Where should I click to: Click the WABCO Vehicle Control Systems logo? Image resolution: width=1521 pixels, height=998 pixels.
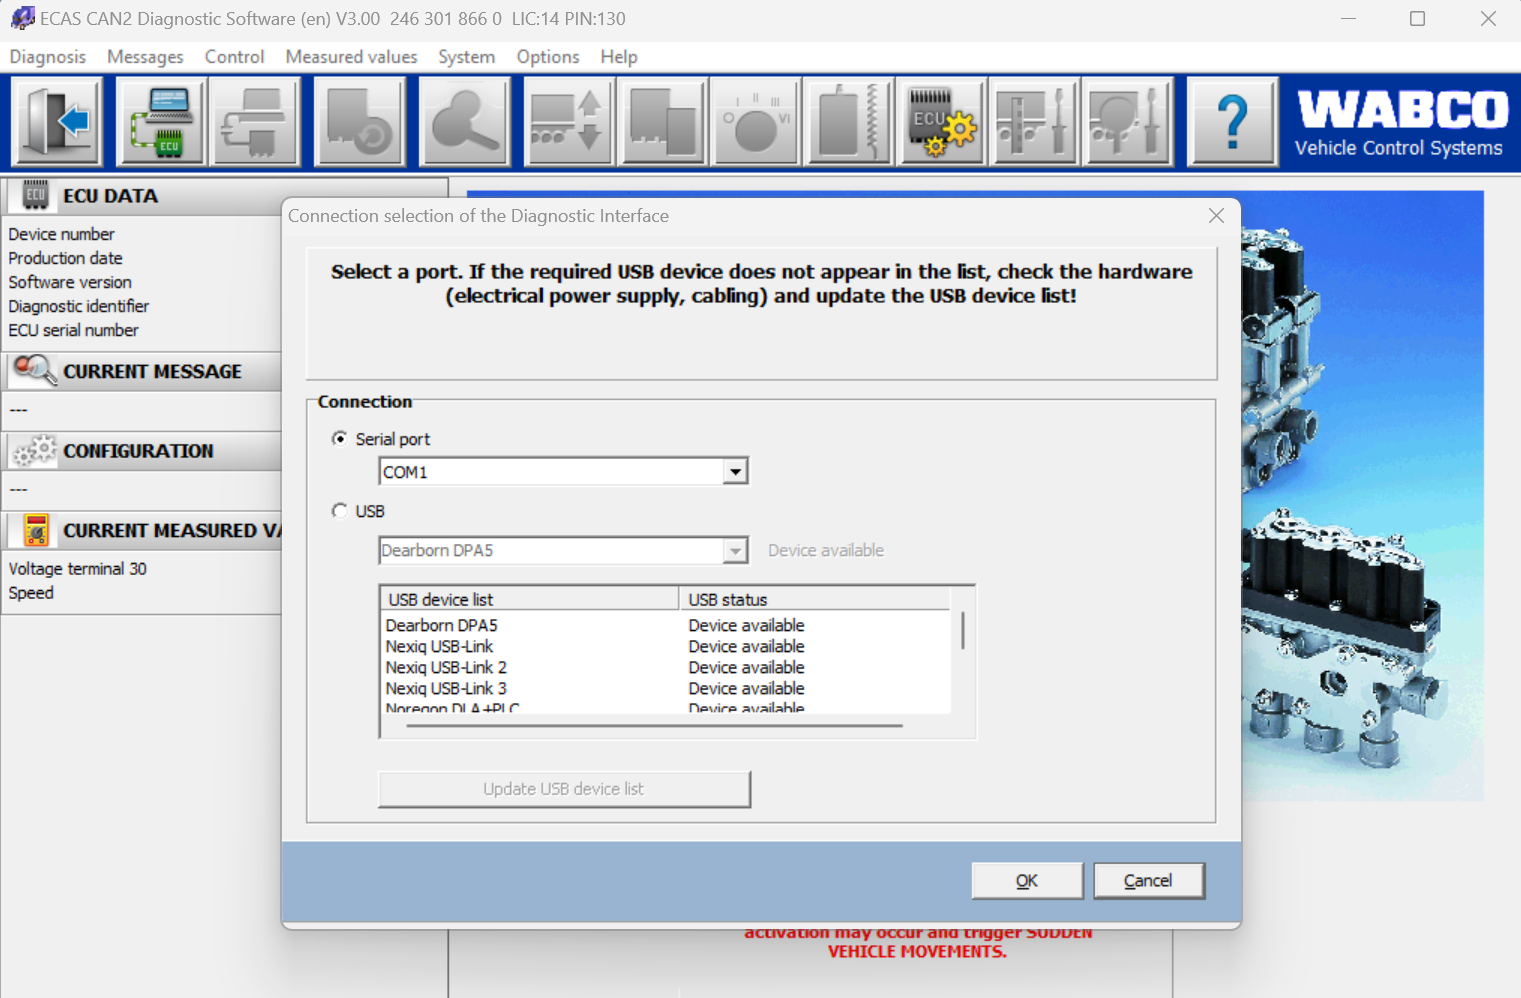(1400, 123)
